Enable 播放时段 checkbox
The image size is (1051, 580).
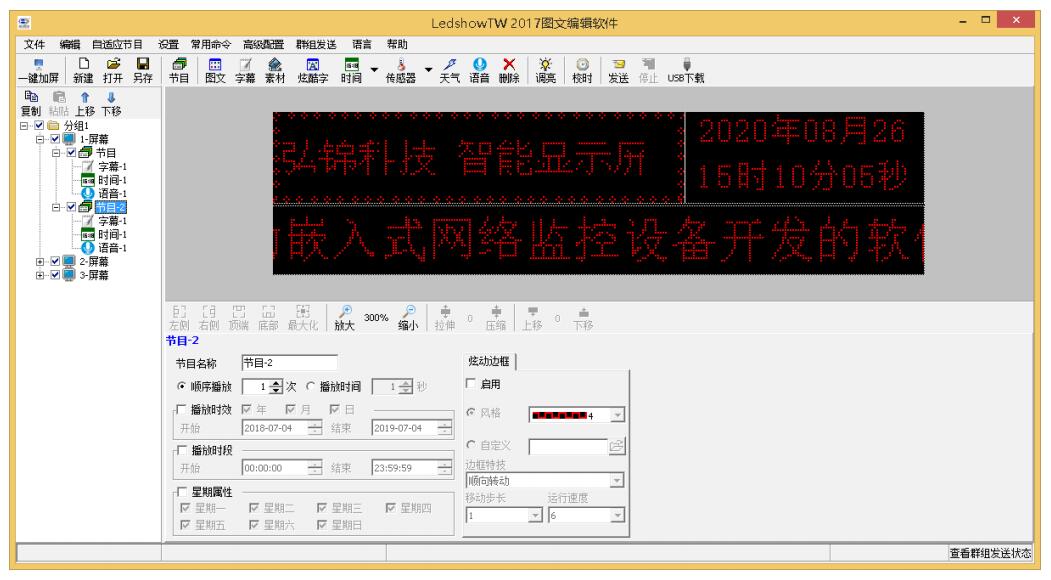[181, 450]
